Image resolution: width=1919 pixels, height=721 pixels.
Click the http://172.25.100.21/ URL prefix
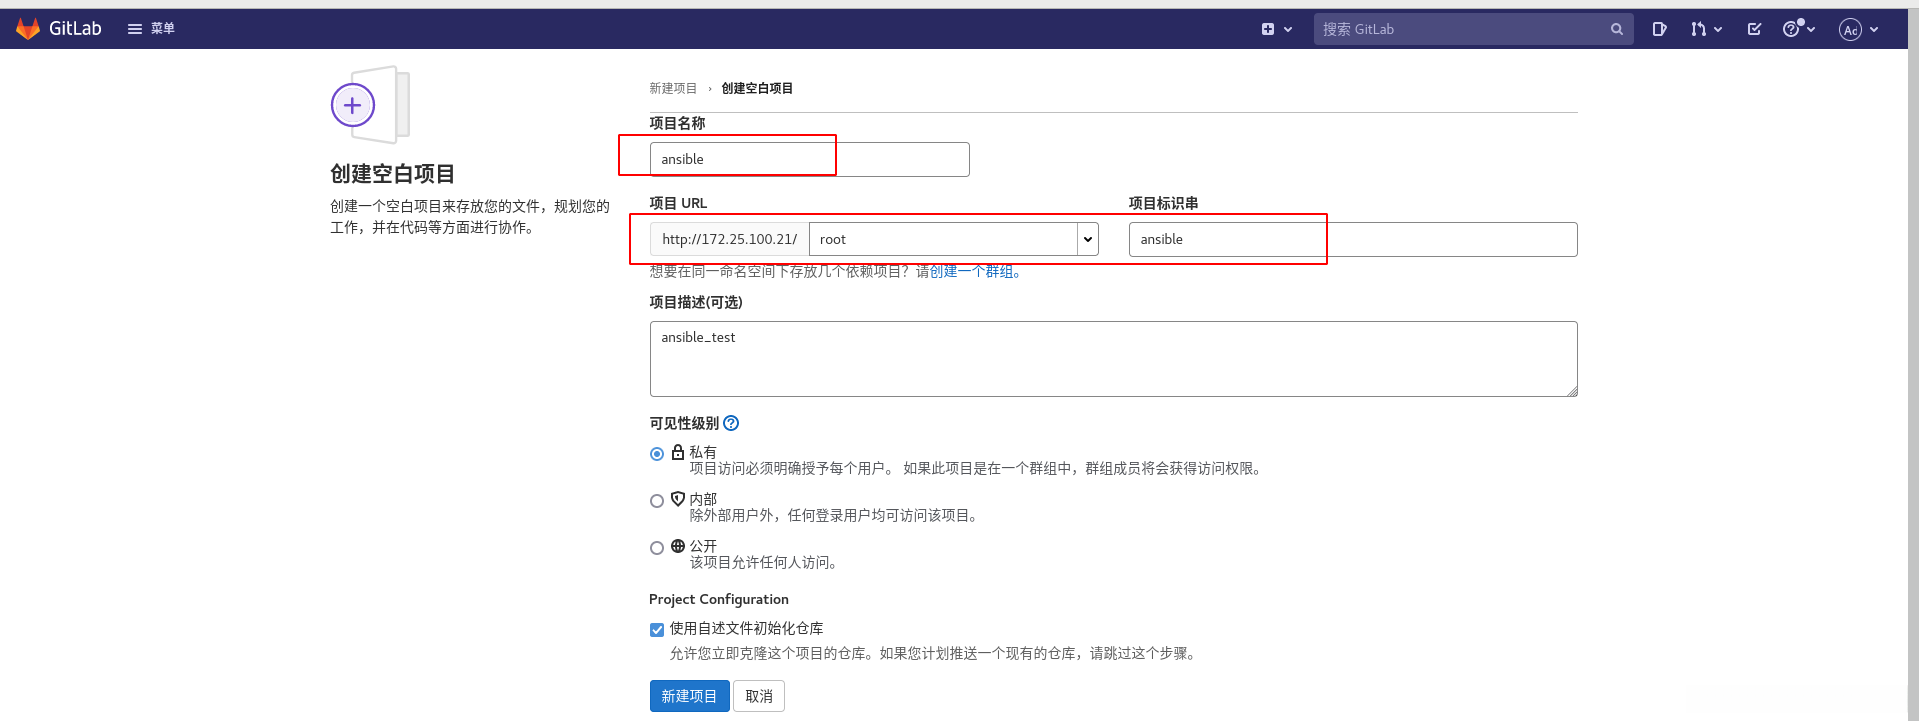point(729,239)
